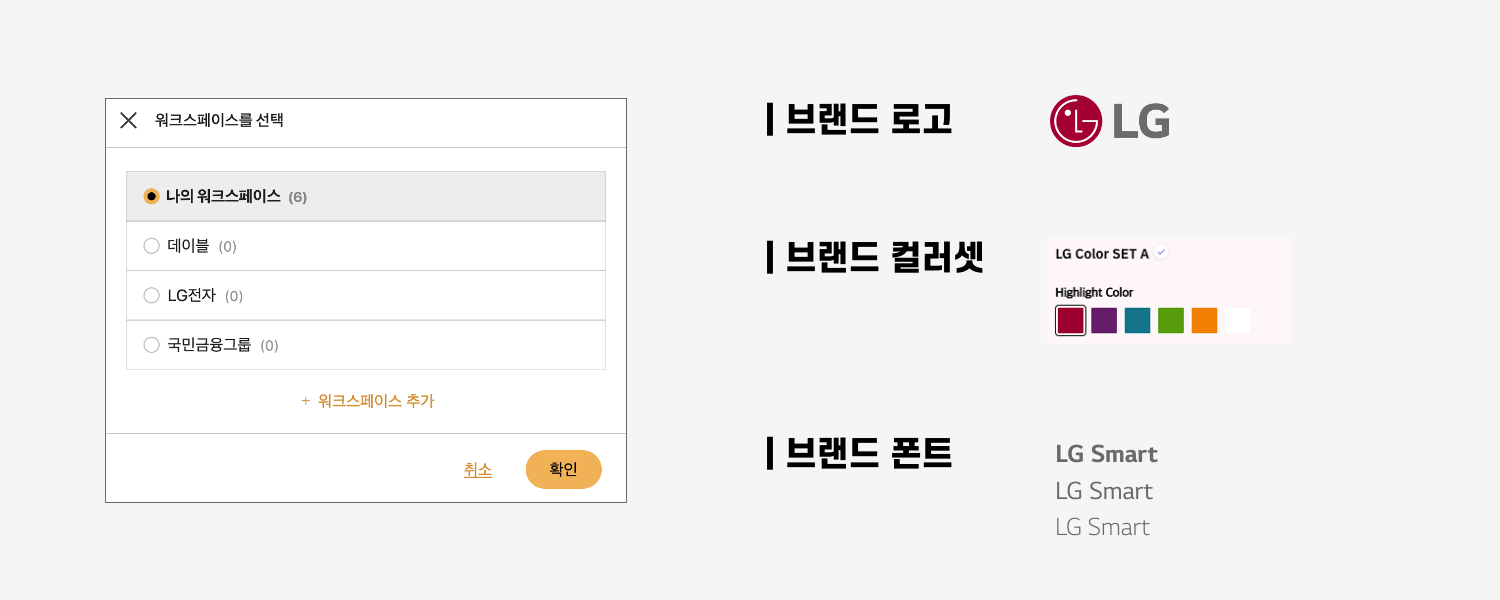The height and width of the screenshot is (600, 1500).
Task: Select the orange highlight color swatch
Action: tap(1204, 321)
